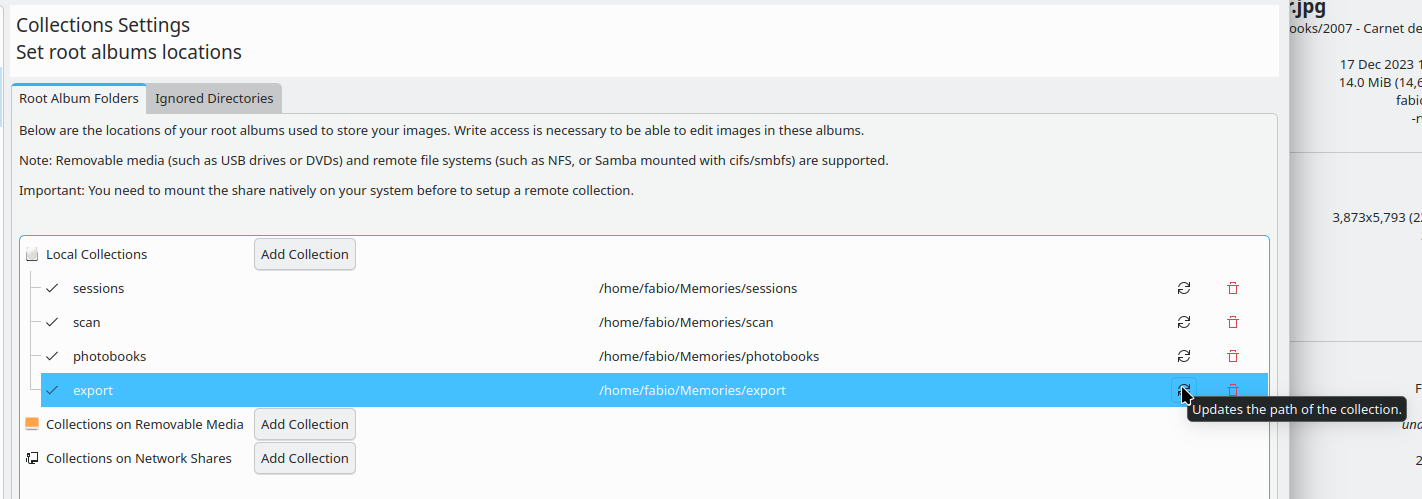Remove the export collection with trash icon

point(1233,390)
